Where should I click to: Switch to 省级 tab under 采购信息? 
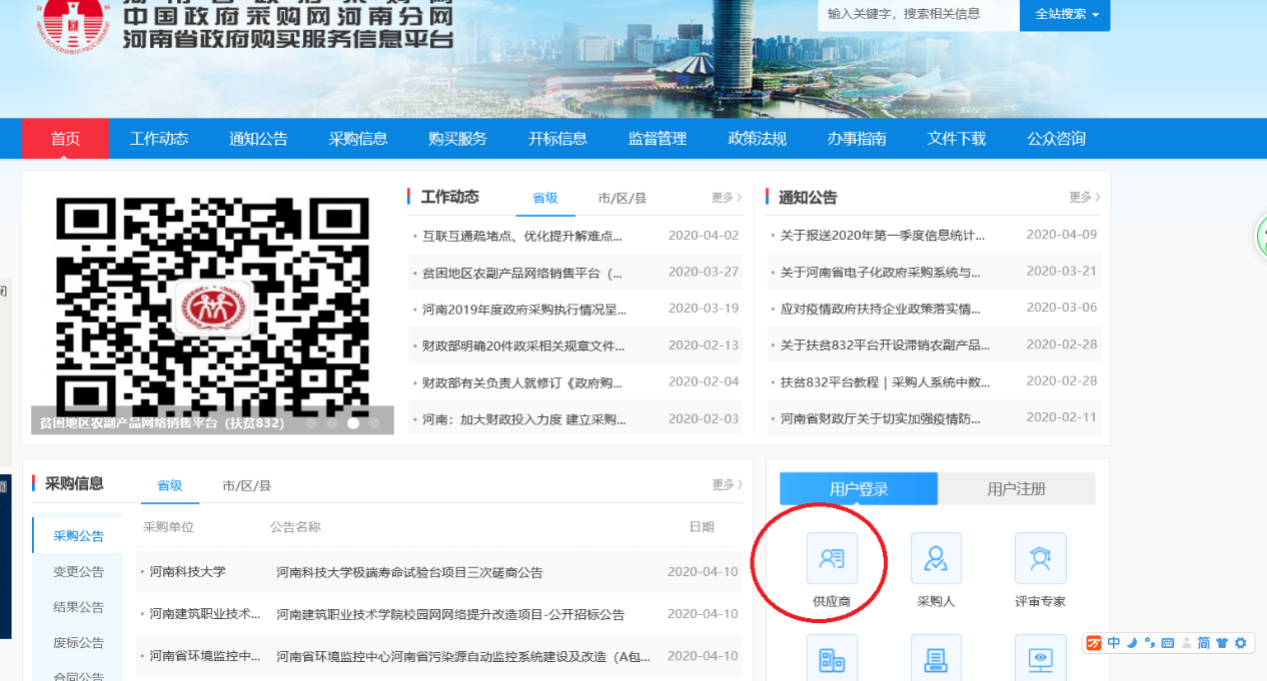(170, 486)
